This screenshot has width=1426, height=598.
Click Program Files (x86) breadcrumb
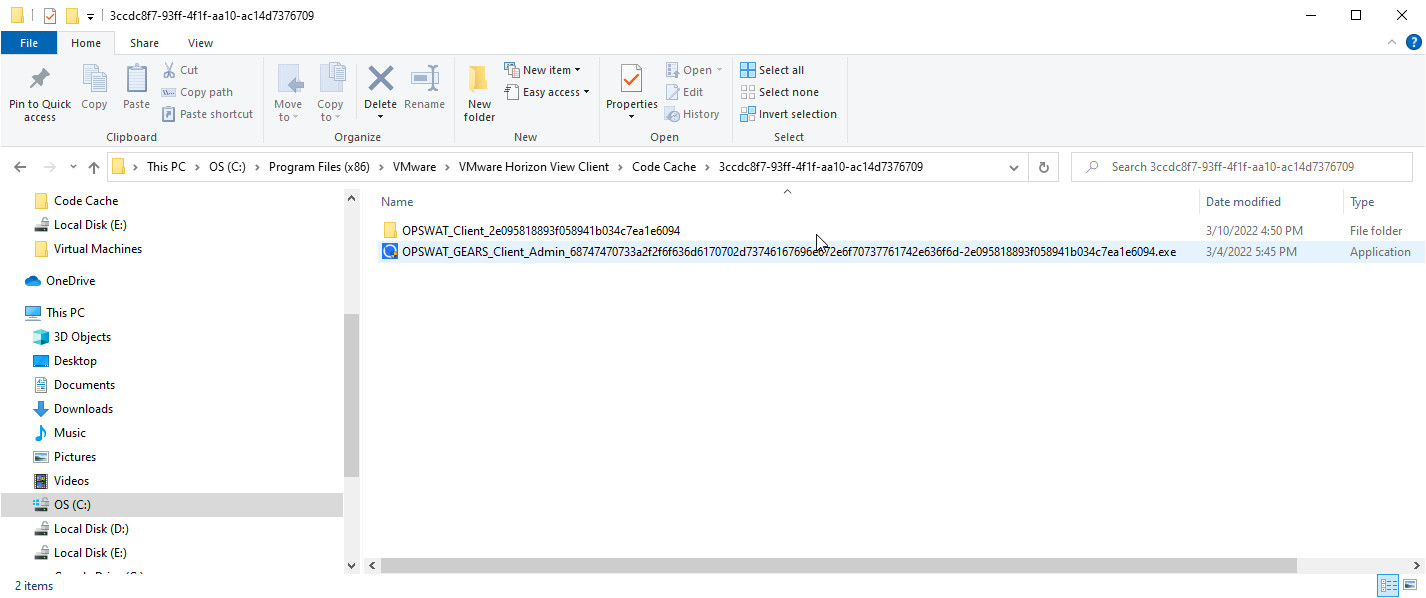[321, 167]
